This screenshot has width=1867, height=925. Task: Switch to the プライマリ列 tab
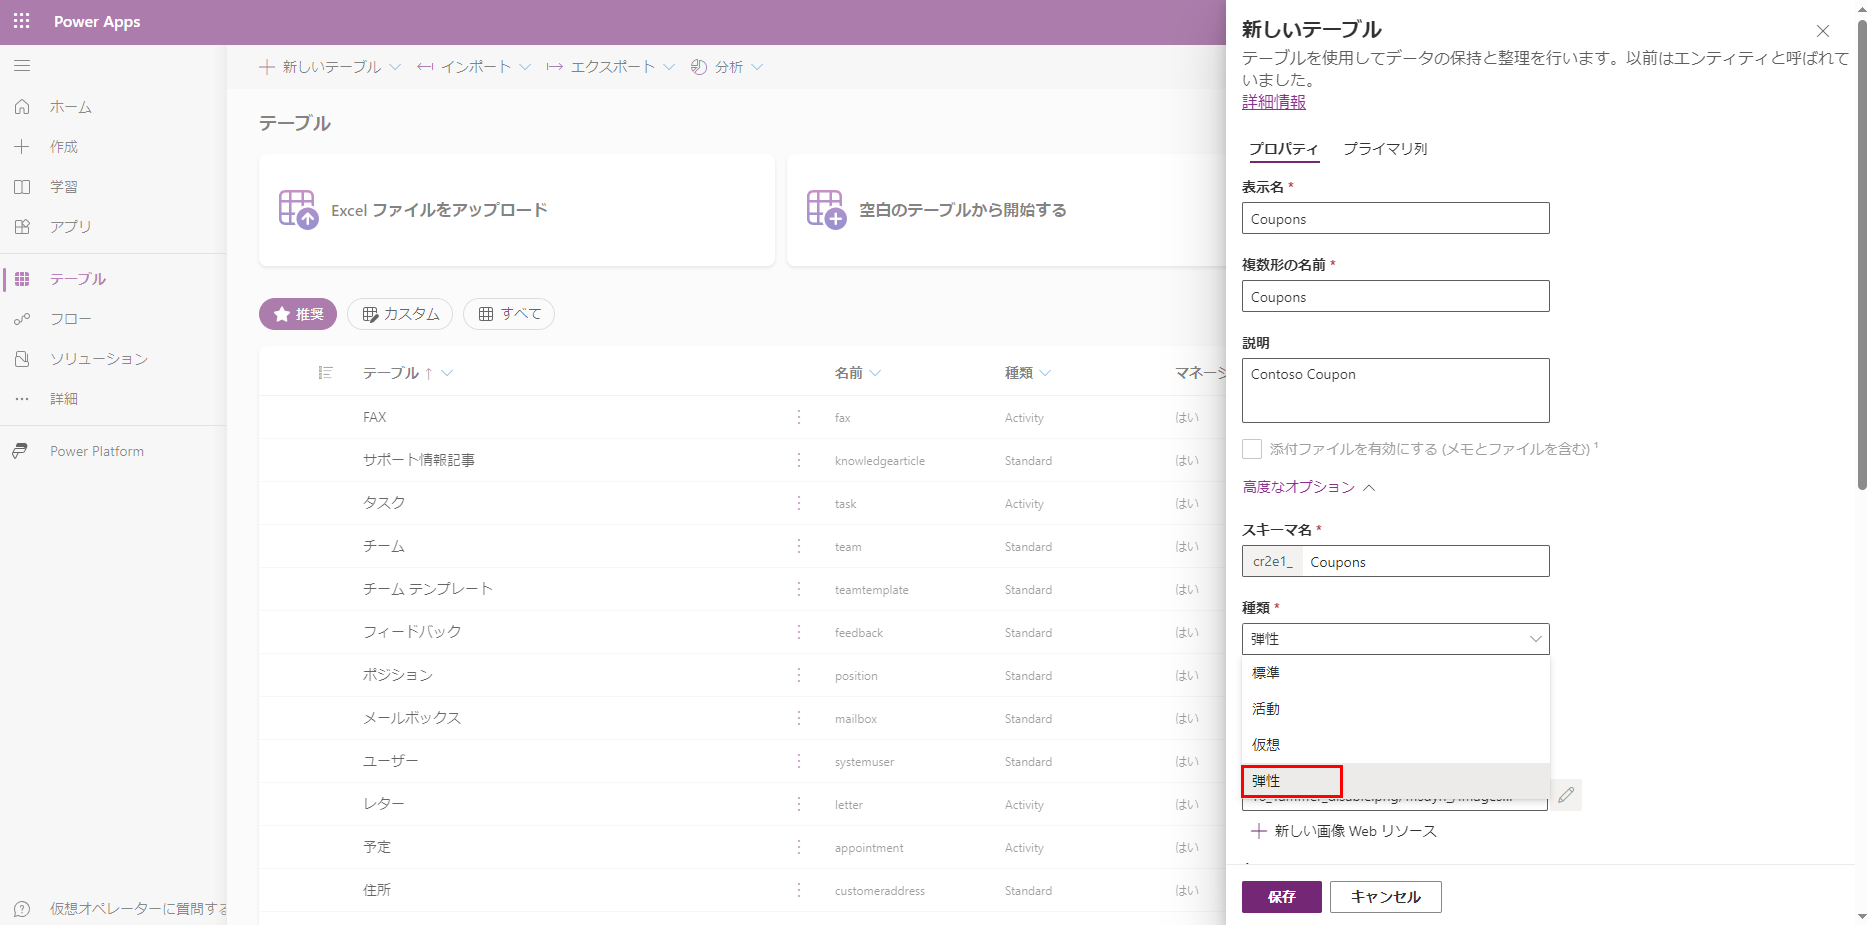tap(1385, 148)
